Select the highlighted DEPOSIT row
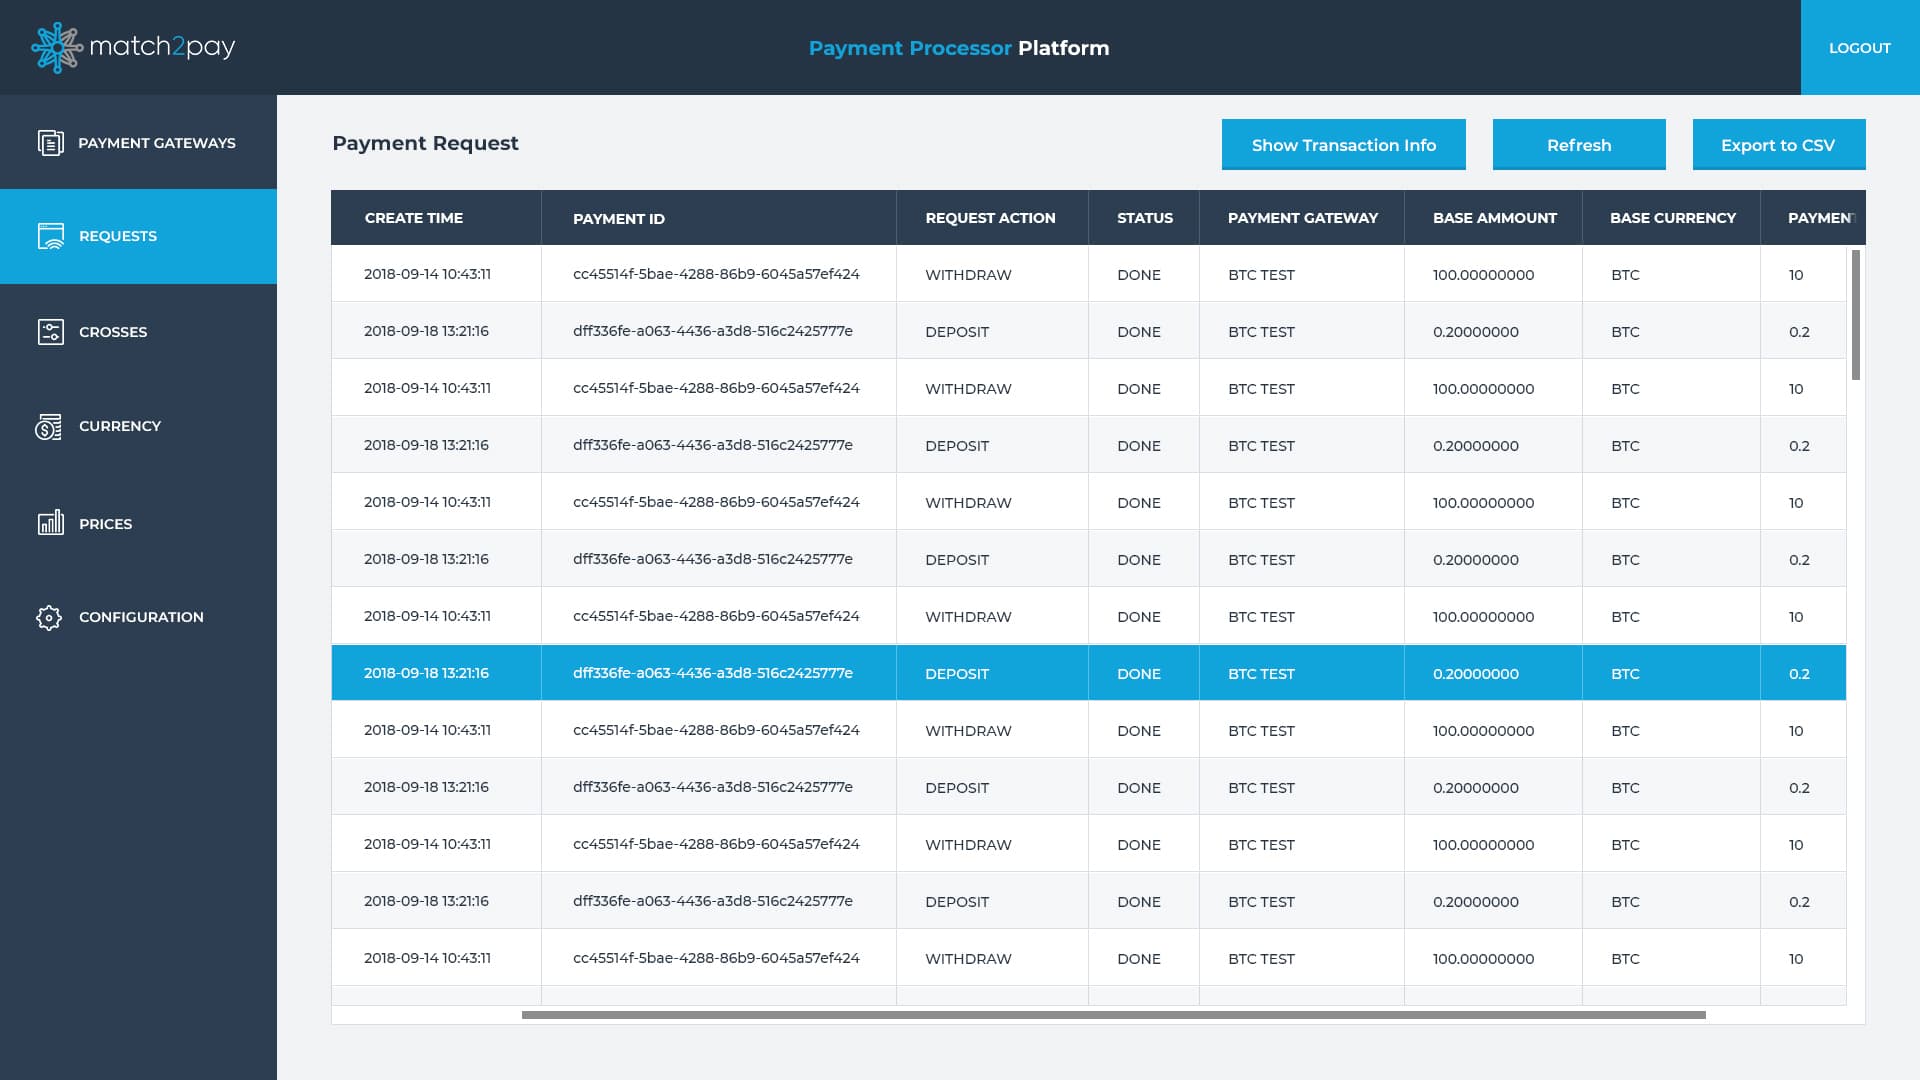 (956, 674)
